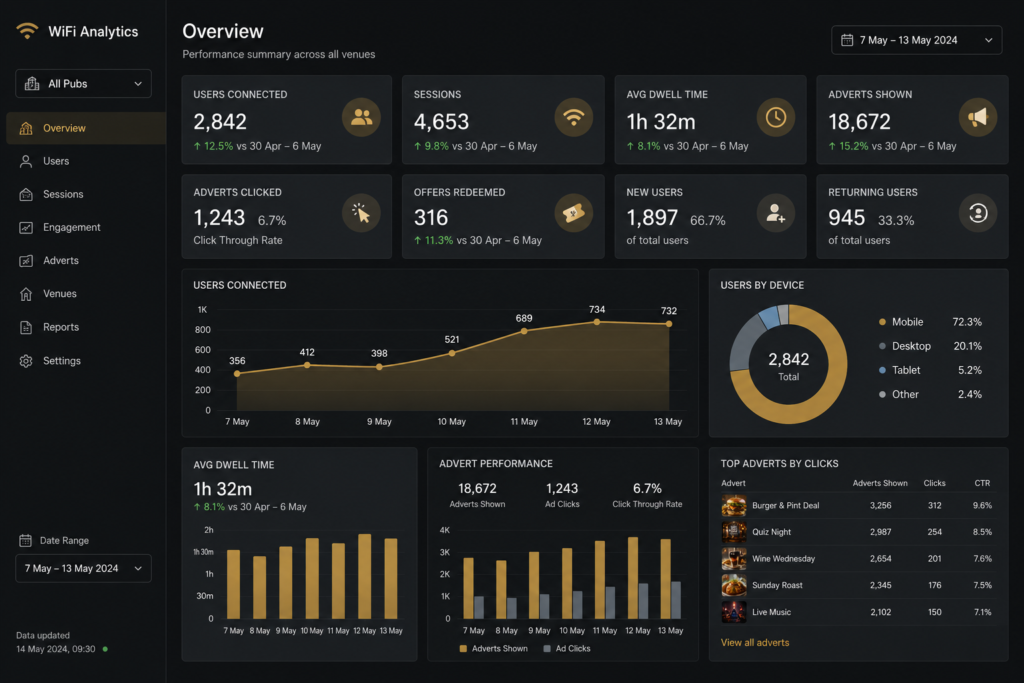1024x683 pixels.
Task: Click the Adverts Shown megaphone icon
Action: pos(978,118)
